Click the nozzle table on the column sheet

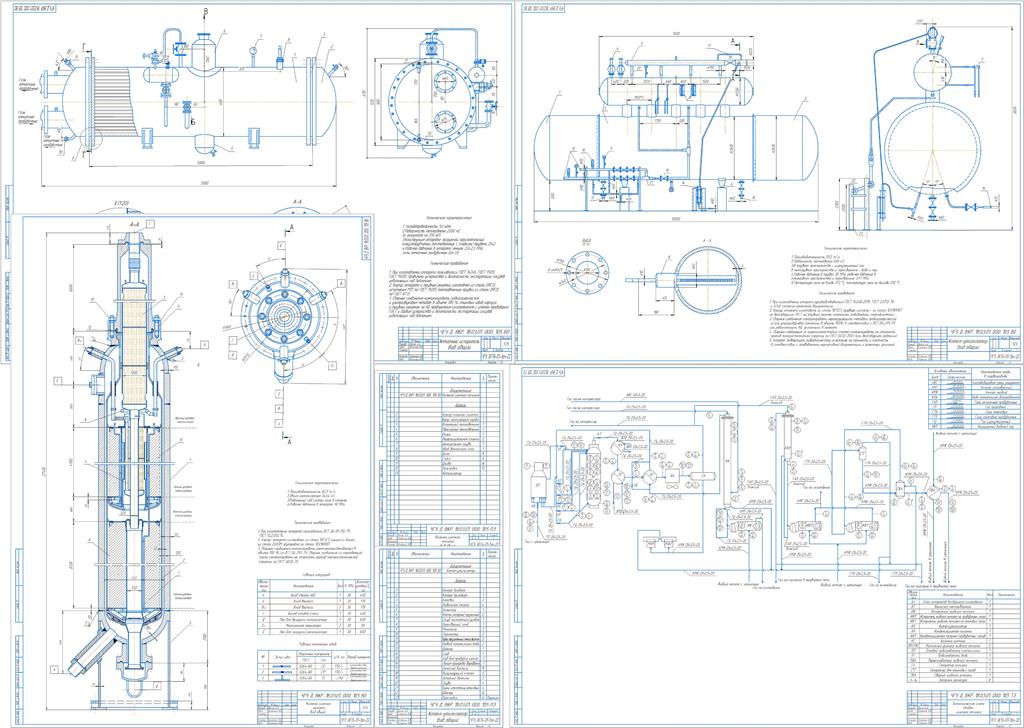(315, 607)
